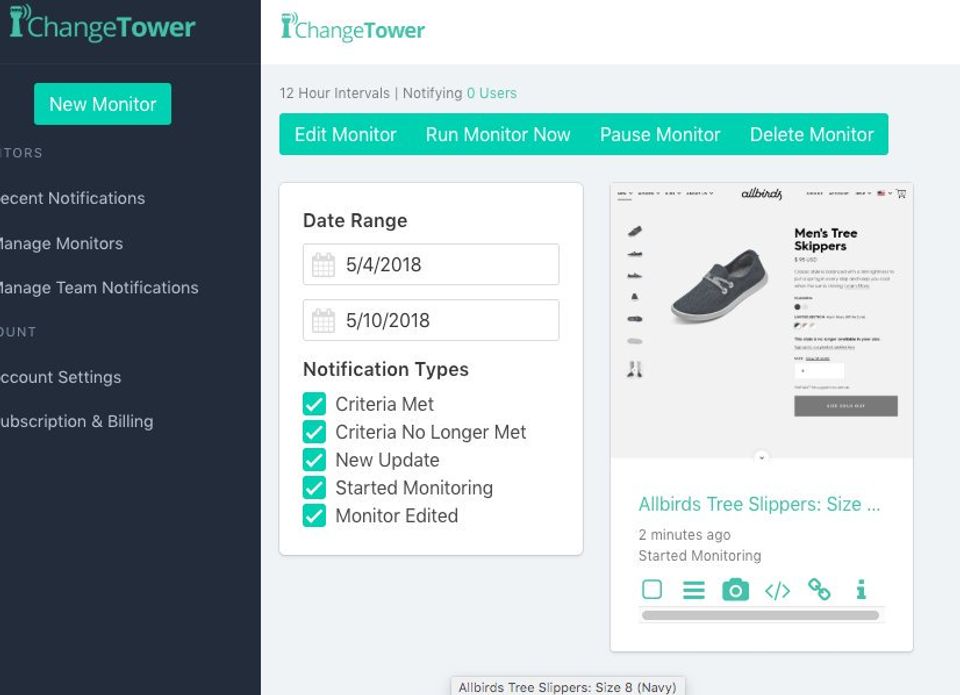Uncheck the Criteria Met checkbox
This screenshot has width=960, height=695.
pos(314,404)
